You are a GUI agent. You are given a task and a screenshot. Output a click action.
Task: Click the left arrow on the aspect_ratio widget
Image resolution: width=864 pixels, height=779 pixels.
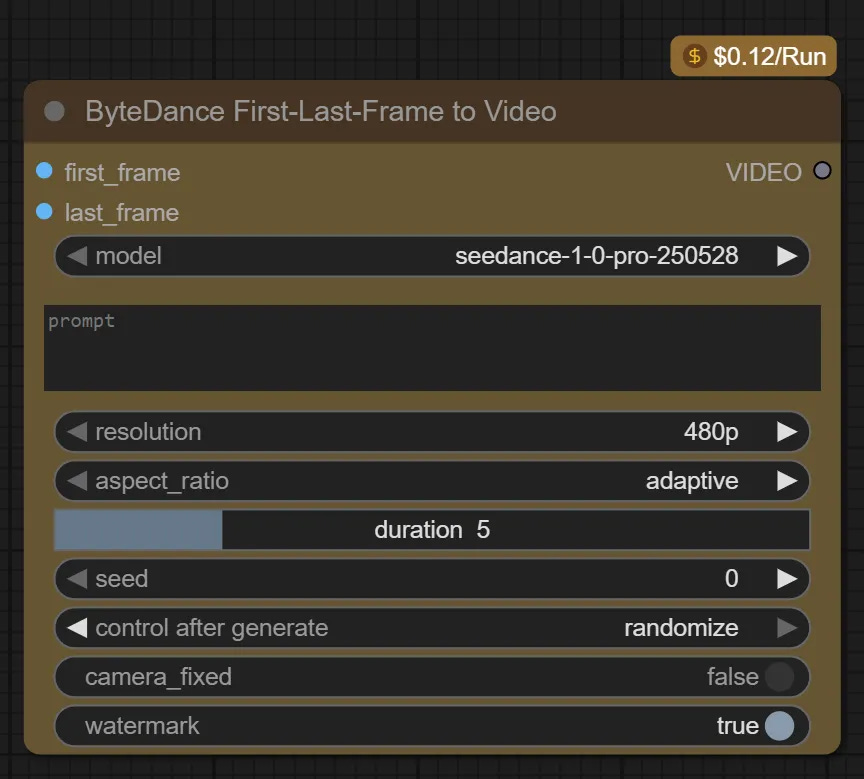(x=77, y=481)
